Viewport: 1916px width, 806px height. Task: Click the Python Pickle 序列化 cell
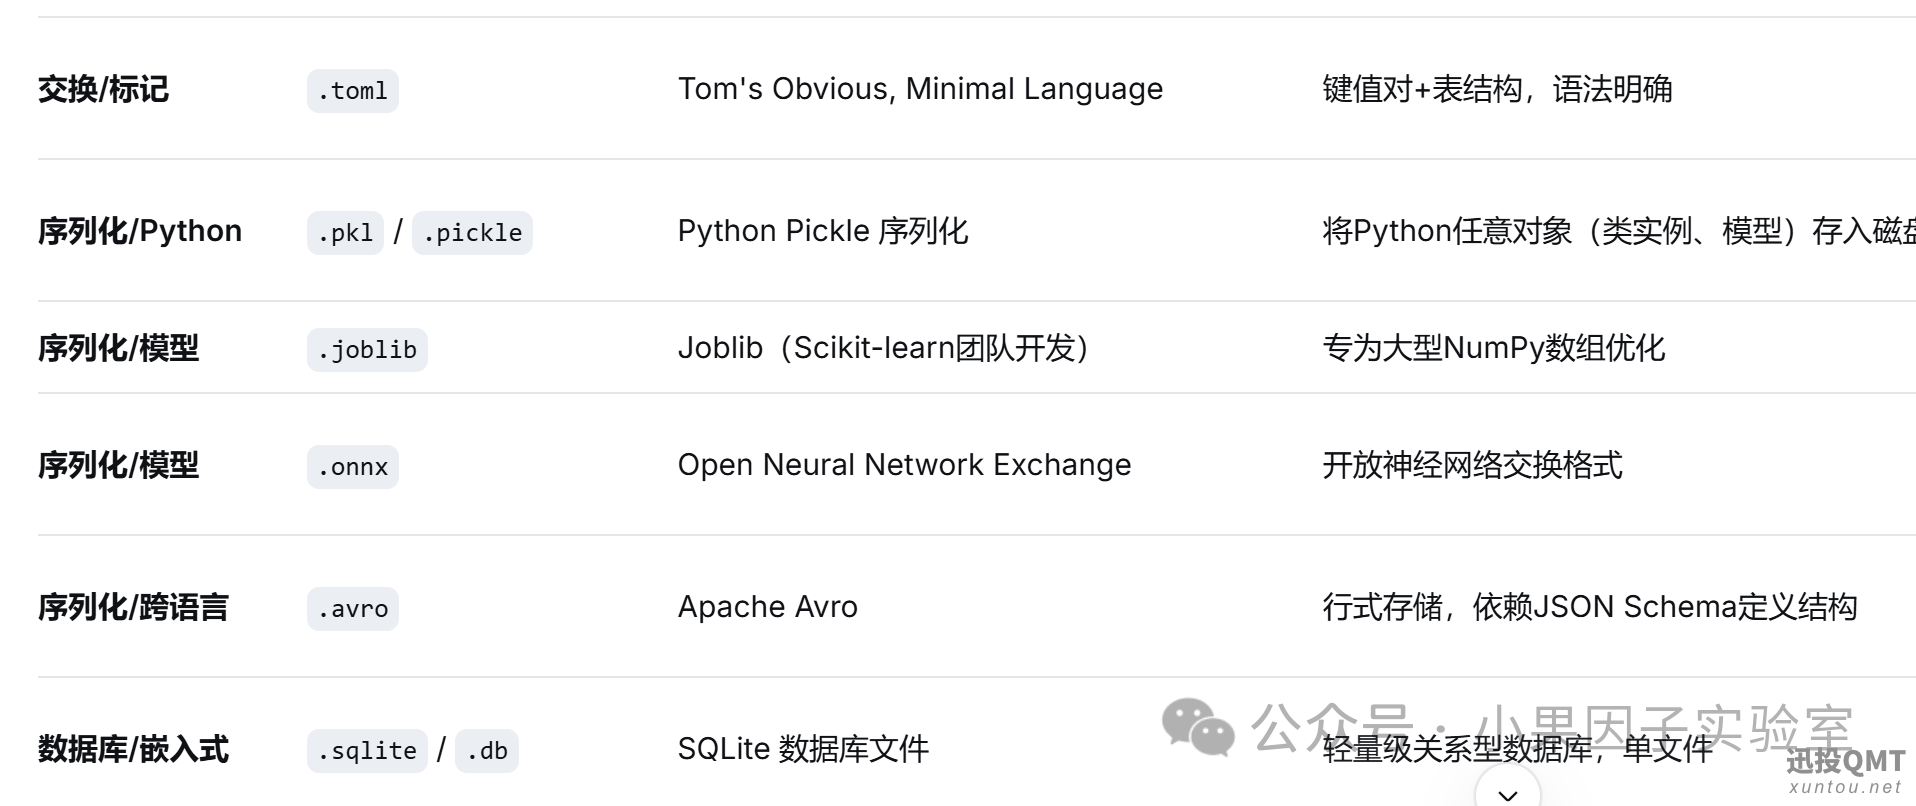point(823,231)
